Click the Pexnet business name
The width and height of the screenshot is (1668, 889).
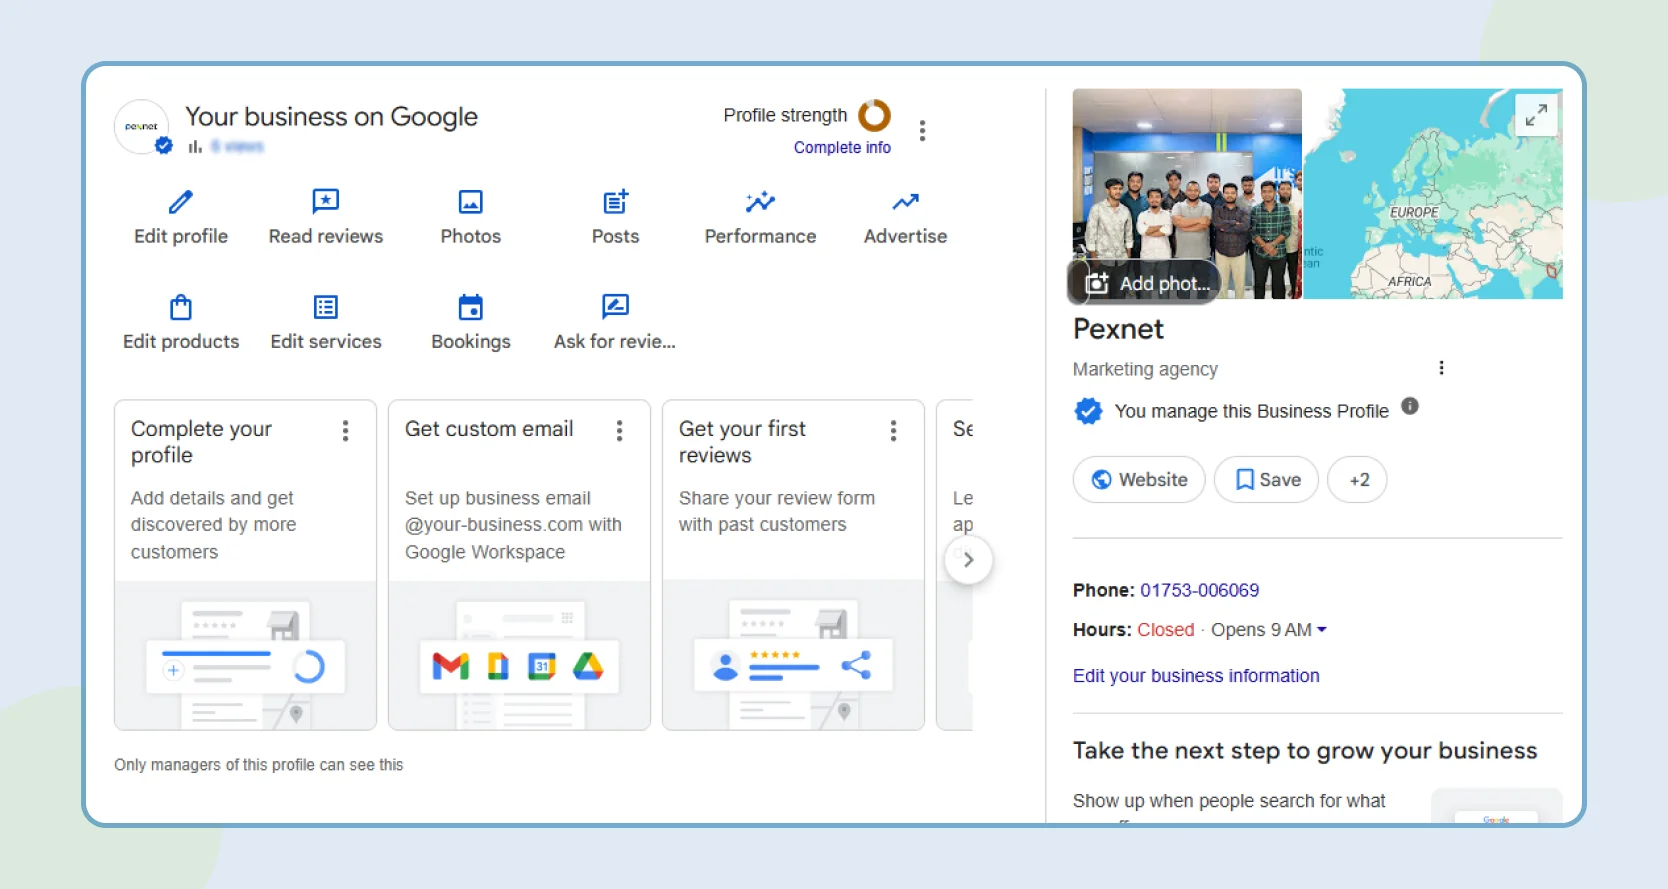1118,329
